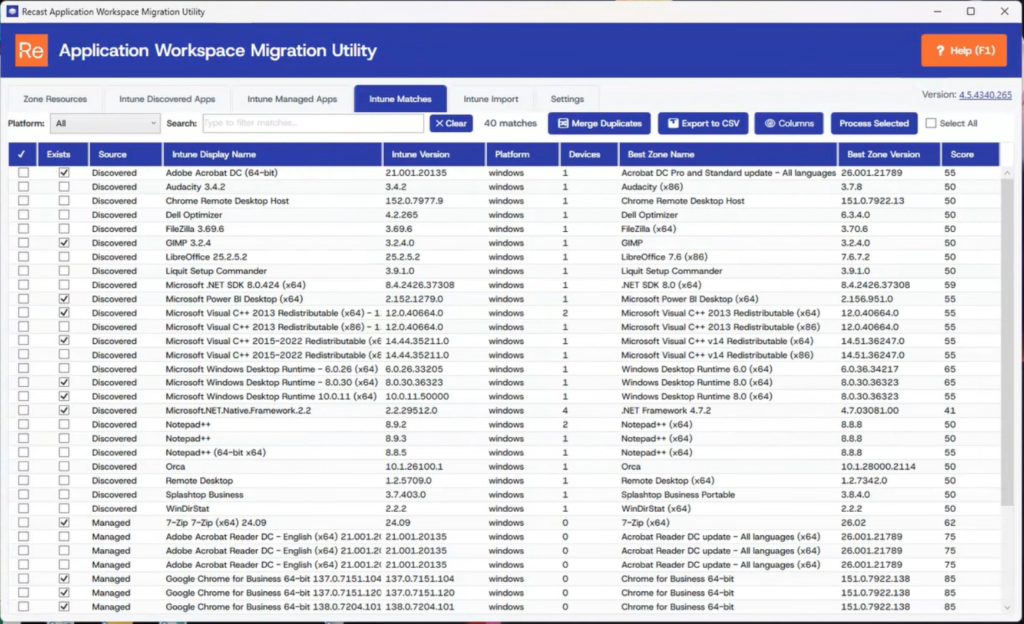Click best zone name 'WinDirStat (x64)'

[x=656, y=508]
